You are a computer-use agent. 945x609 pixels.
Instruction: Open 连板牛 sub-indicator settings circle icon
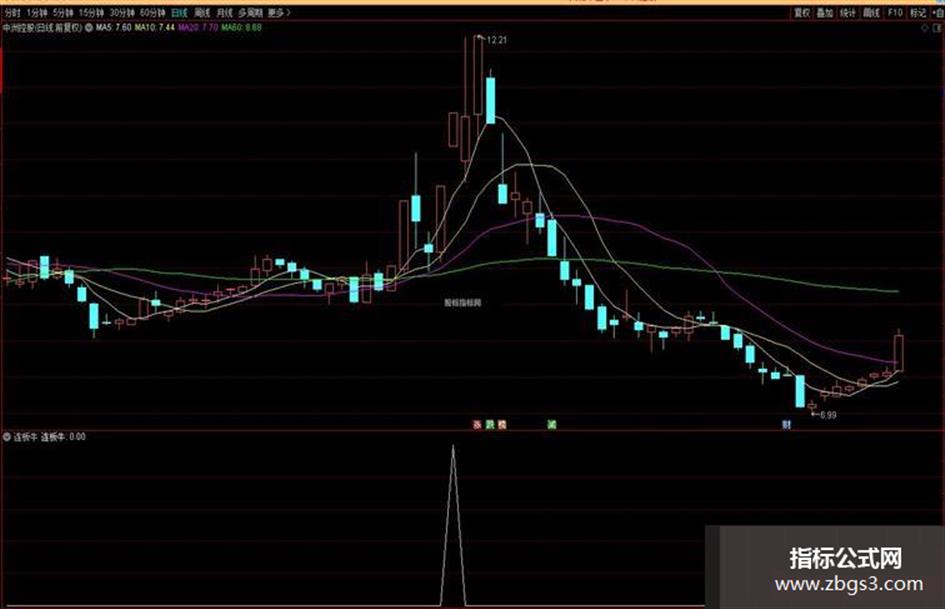[7, 437]
